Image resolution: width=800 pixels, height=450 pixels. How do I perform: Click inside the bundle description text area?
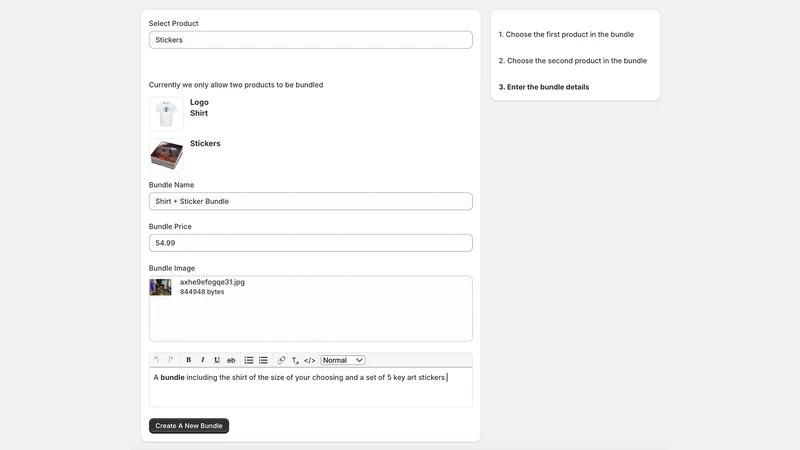pyautogui.click(x=311, y=387)
